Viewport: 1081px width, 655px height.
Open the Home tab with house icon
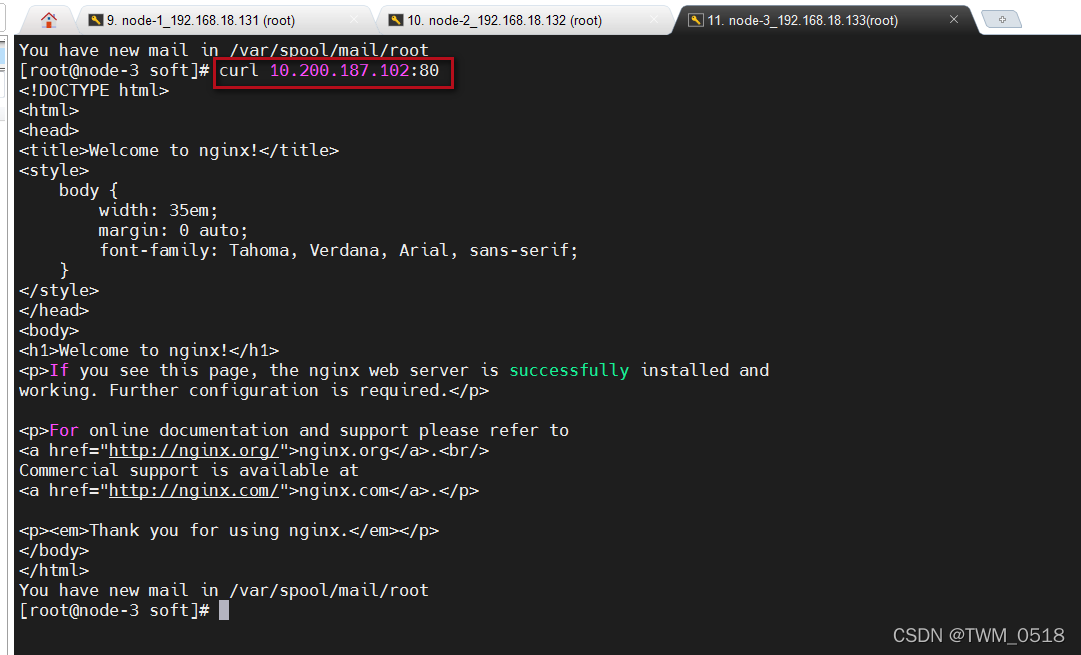click(49, 19)
